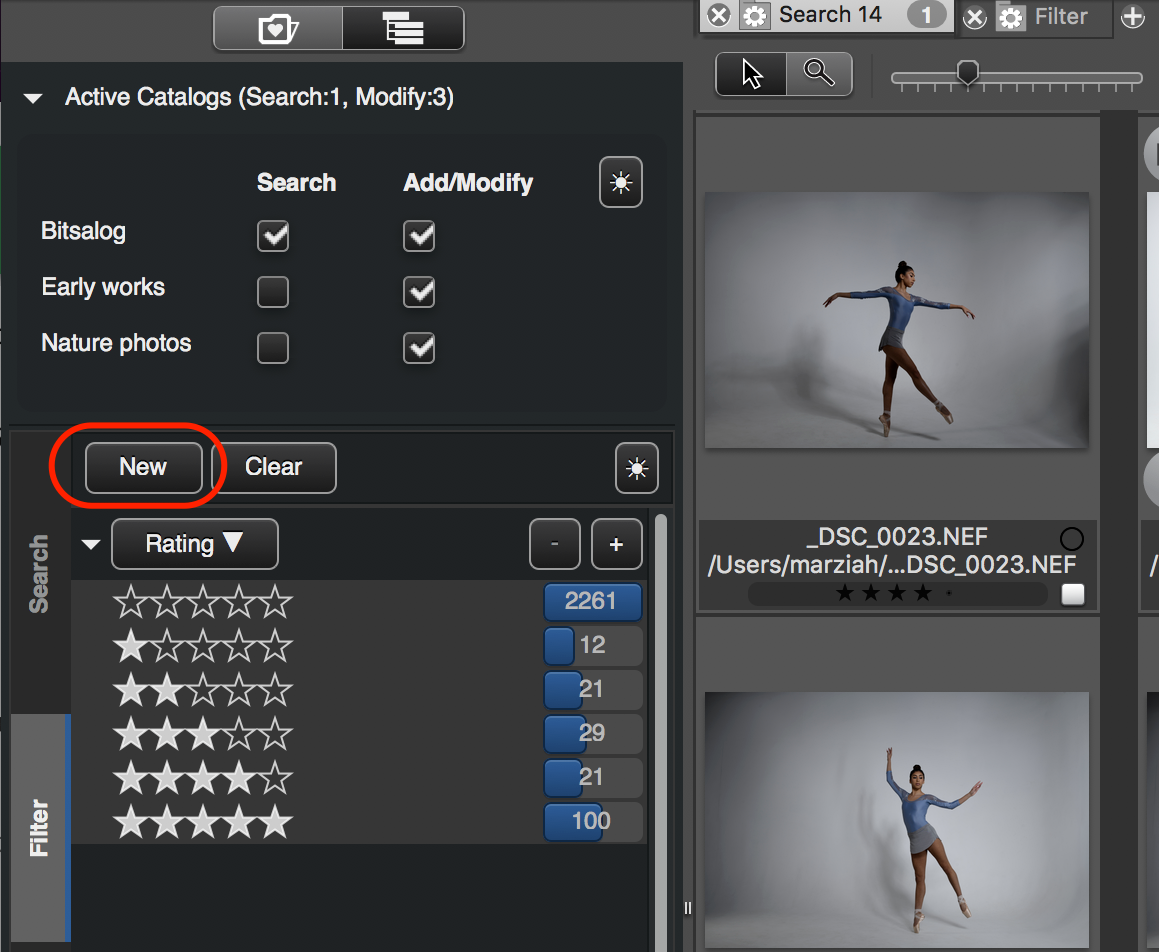The image size is (1159, 952).
Task: Select the second dancer thumbnail with raised arm
Action: pos(897,820)
